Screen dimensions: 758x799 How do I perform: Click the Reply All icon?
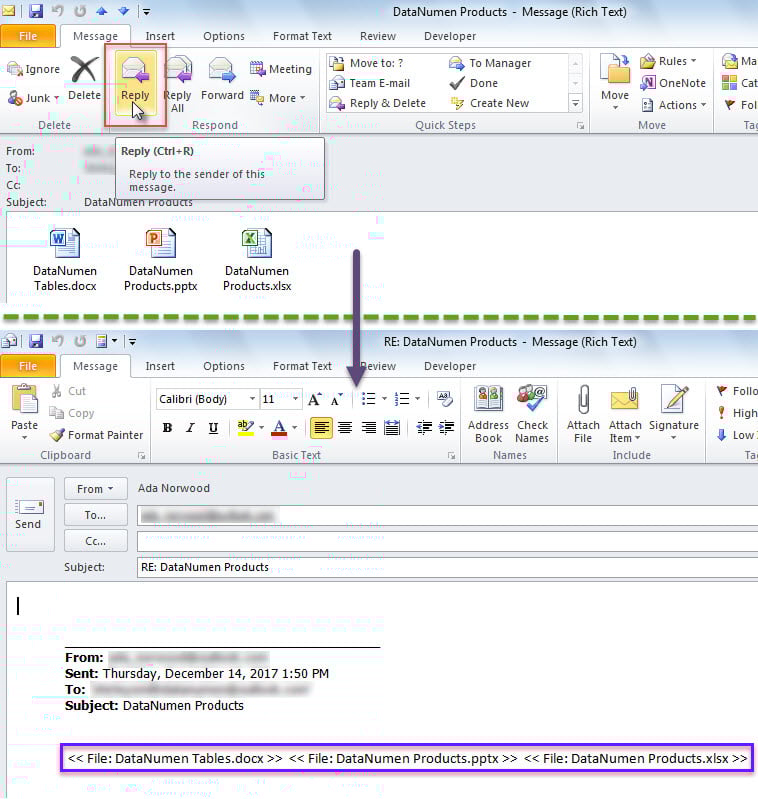click(x=177, y=85)
